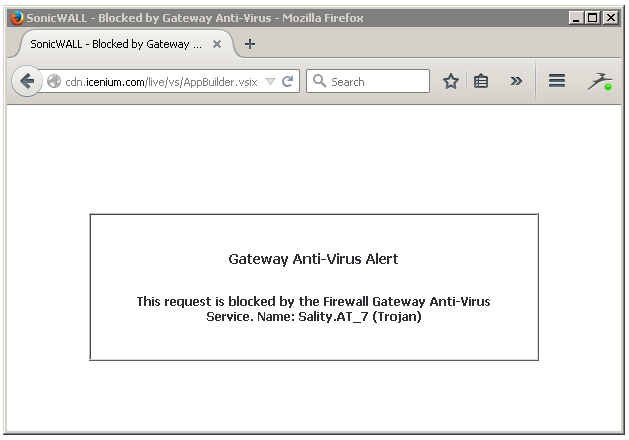Click the extension icon with green dot
The height and width of the screenshot is (440, 629).
click(x=600, y=81)
